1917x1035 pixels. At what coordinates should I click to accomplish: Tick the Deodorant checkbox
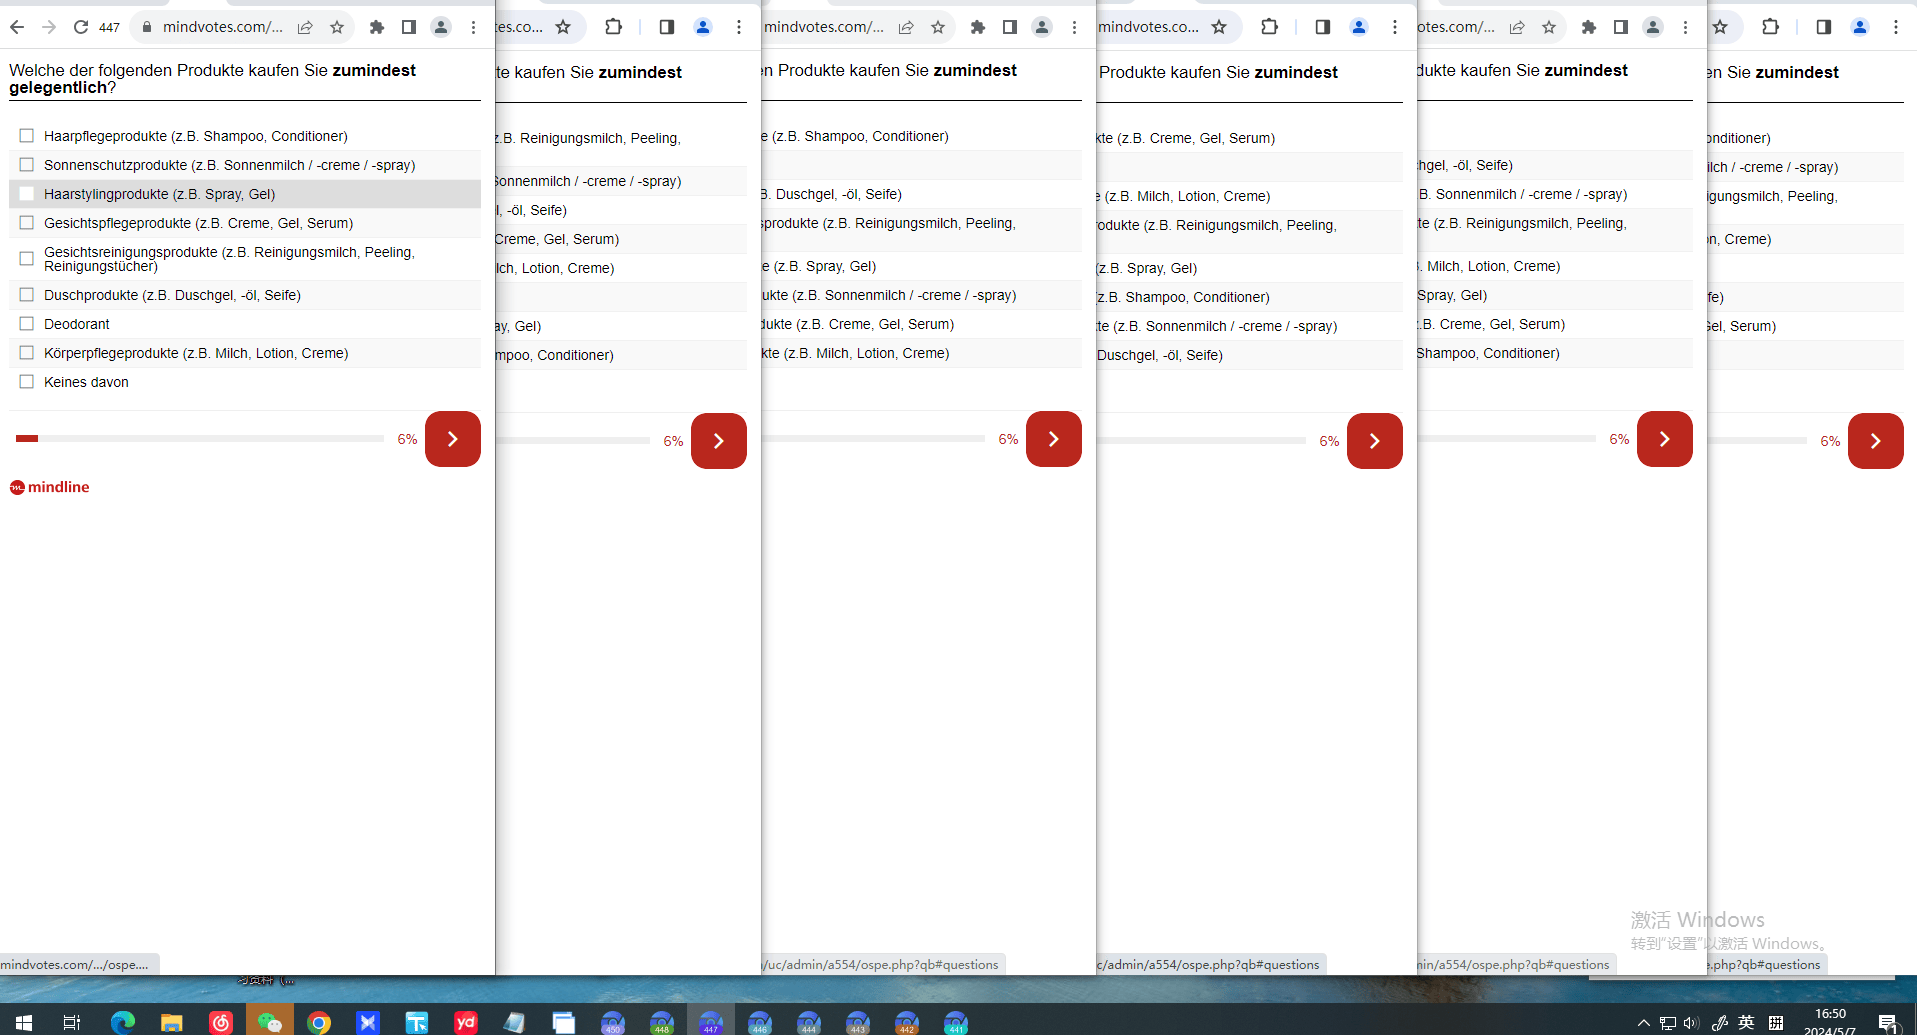tap(27, 324)
